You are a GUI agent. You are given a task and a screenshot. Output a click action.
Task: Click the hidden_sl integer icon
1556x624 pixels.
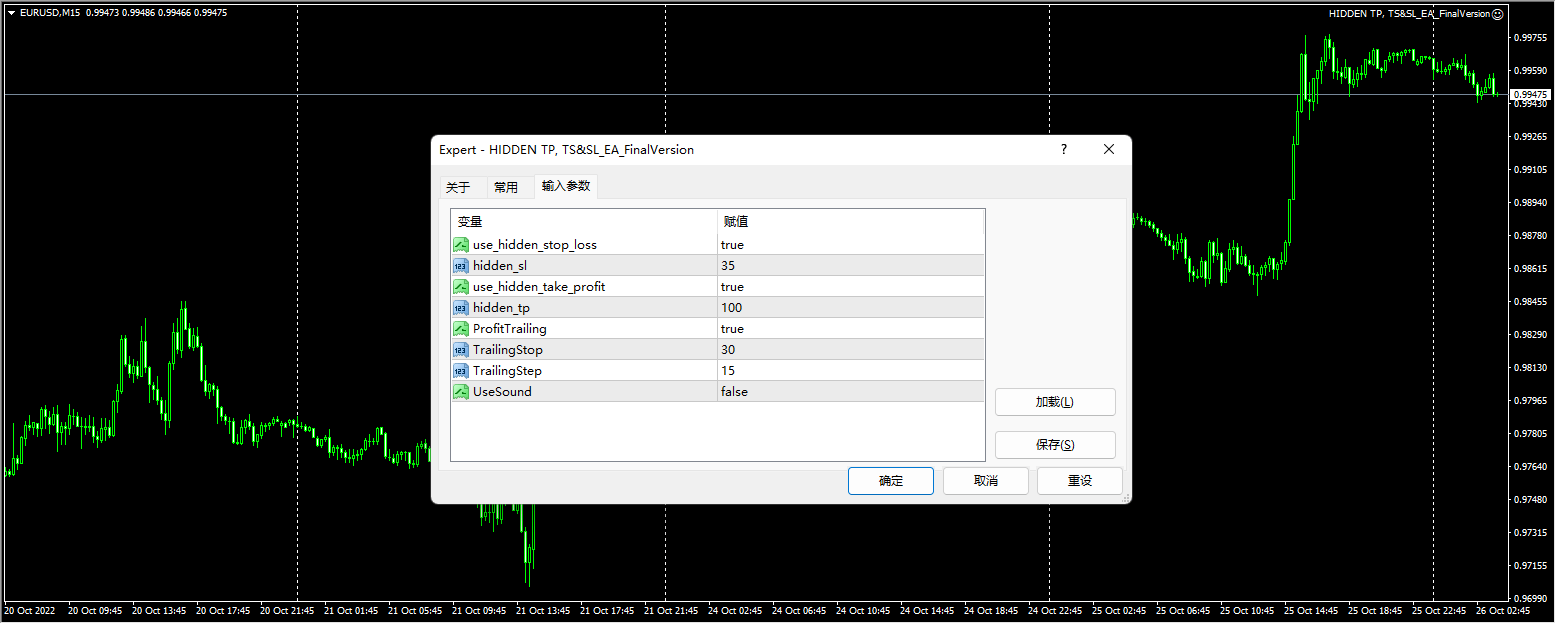[461, 266]
